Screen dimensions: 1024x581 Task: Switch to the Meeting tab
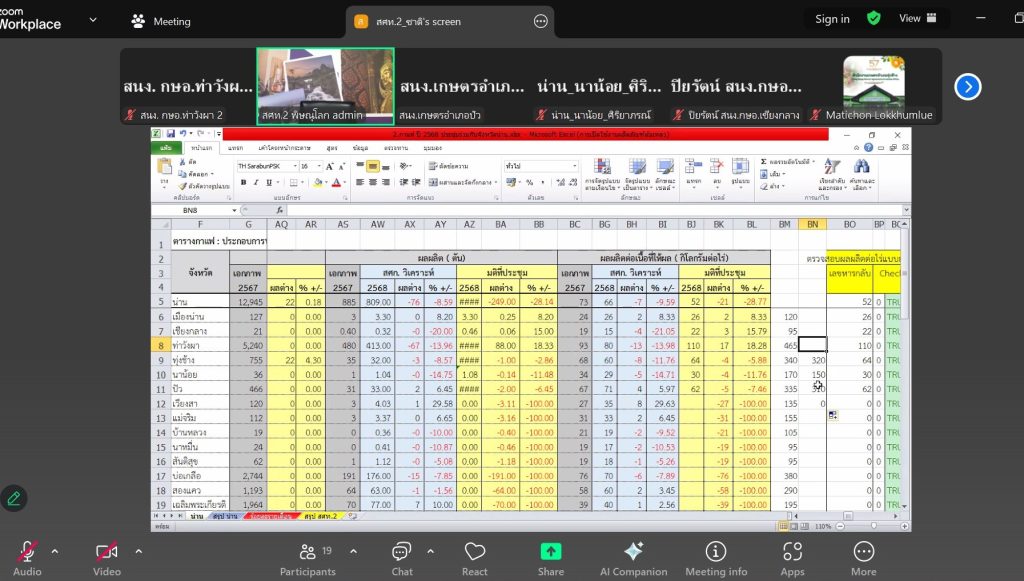161,21
